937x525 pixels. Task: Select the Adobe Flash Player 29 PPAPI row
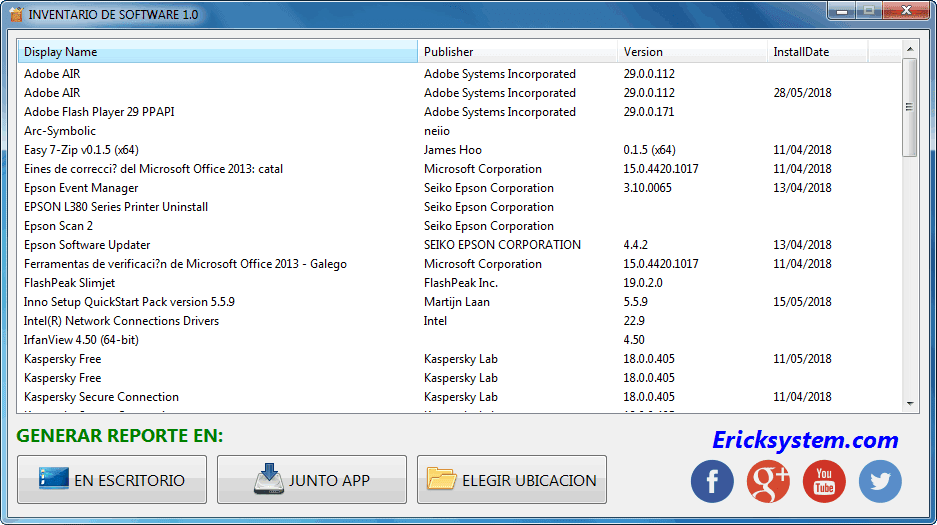coord(459,112)
